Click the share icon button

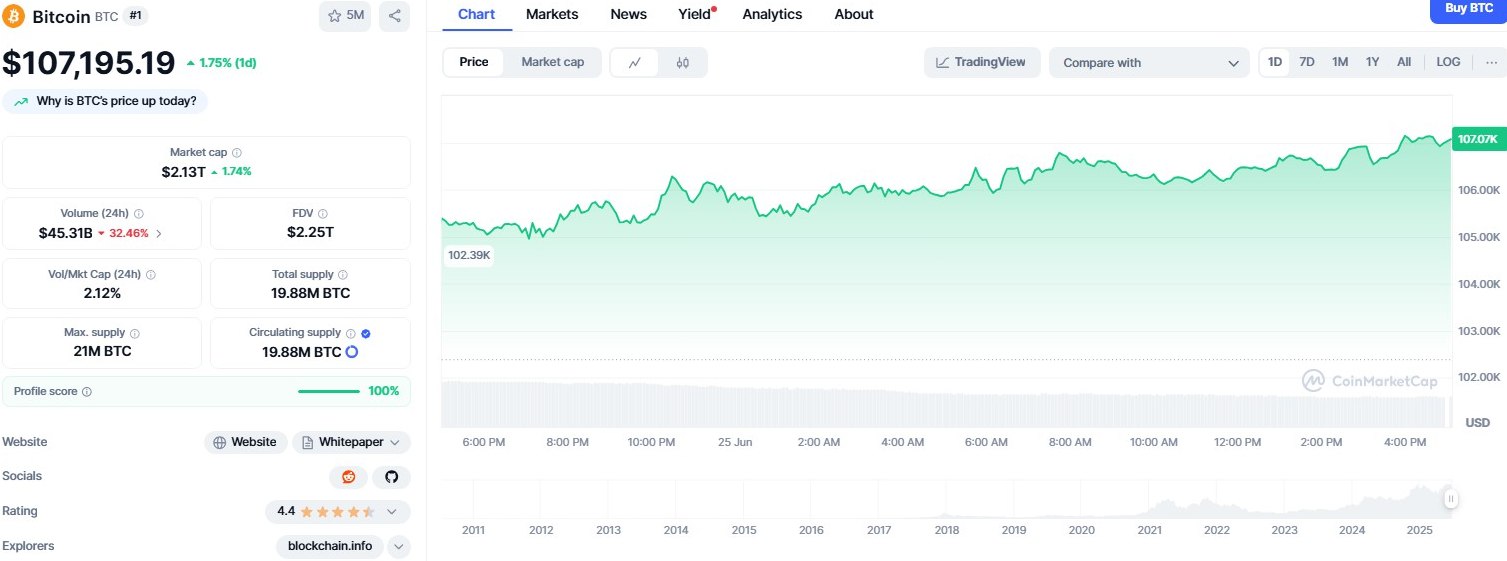click(x=394, y=16)
